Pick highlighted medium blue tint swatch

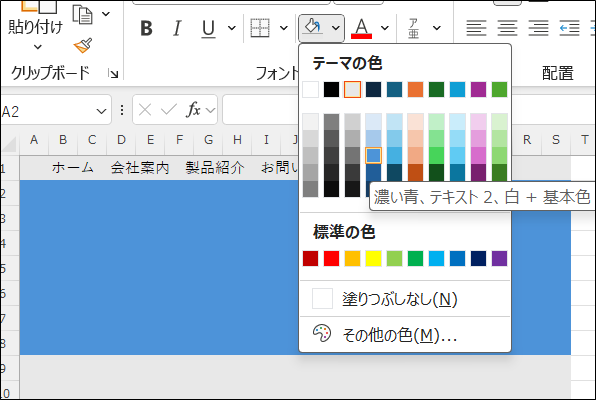[x=373, y=156]
